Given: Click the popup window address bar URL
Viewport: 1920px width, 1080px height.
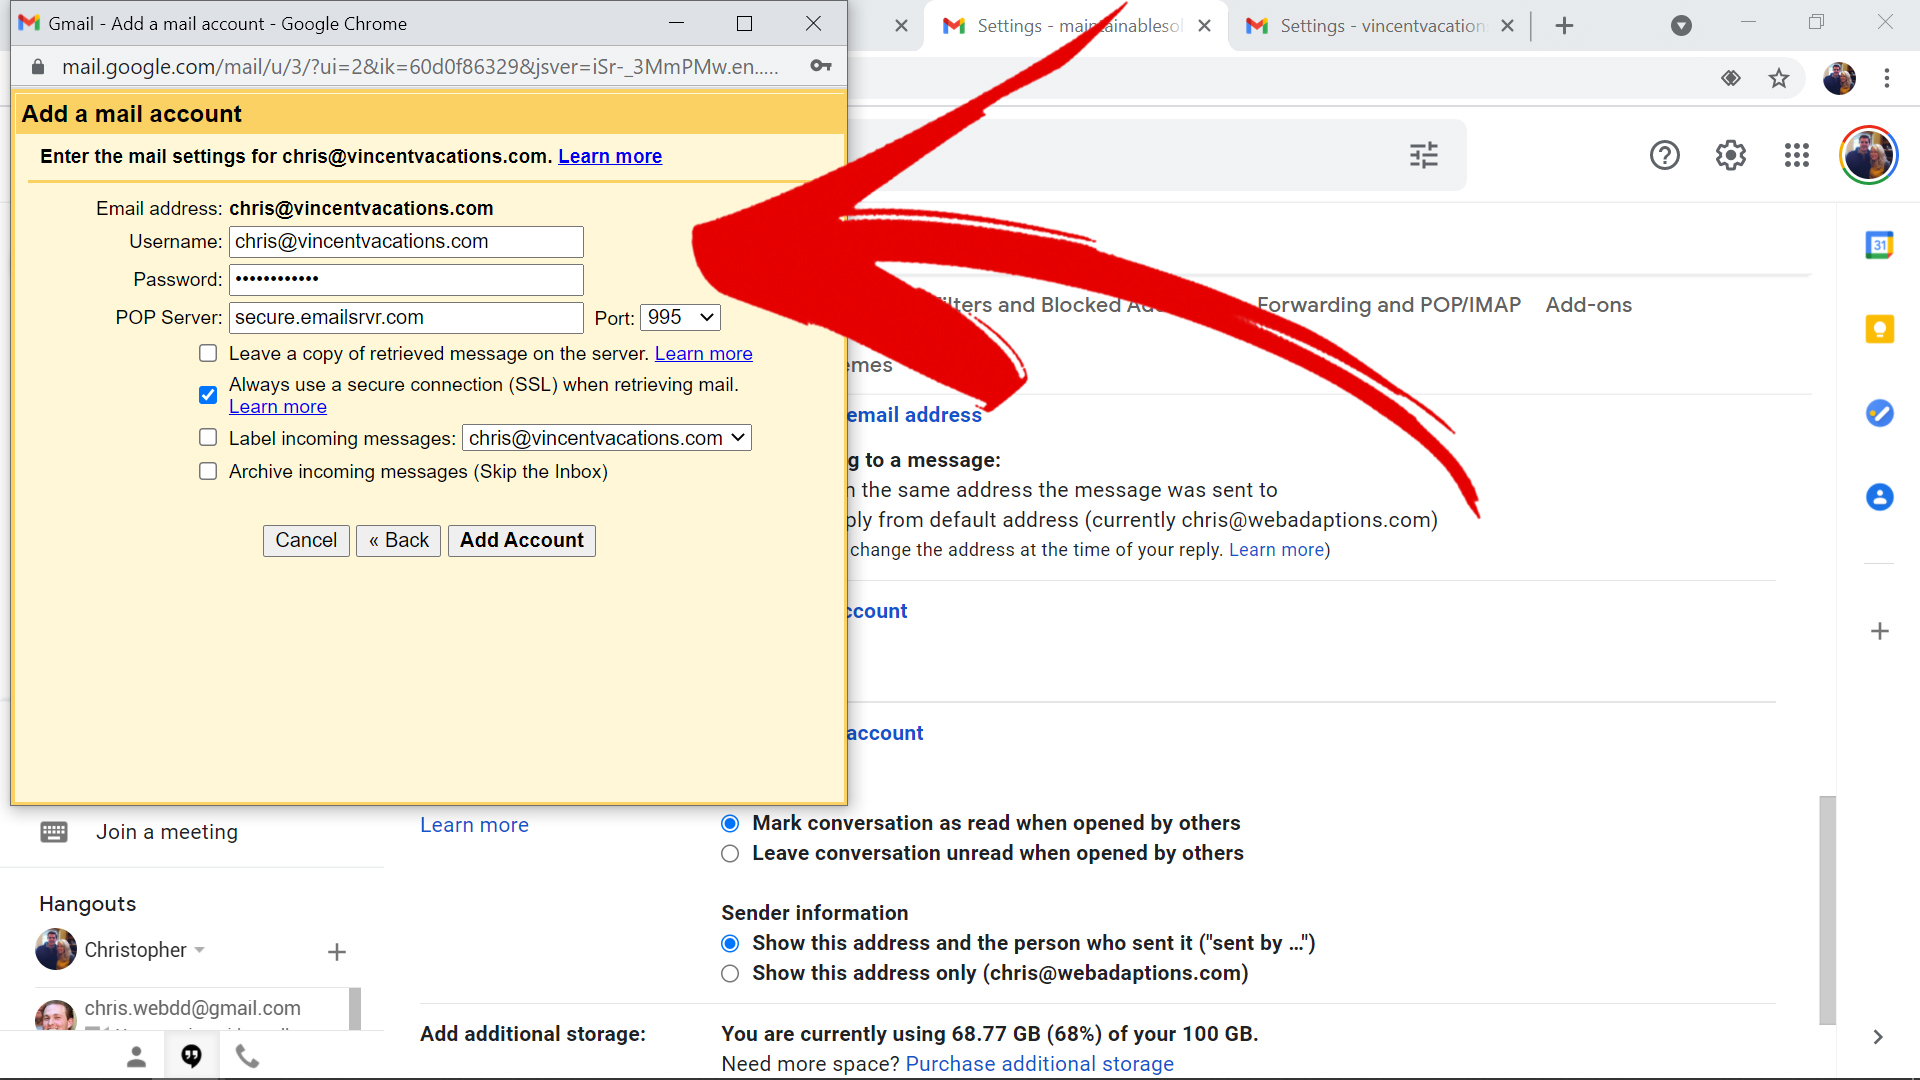Looking at the screenshot, I should click(x=419, y=67).
